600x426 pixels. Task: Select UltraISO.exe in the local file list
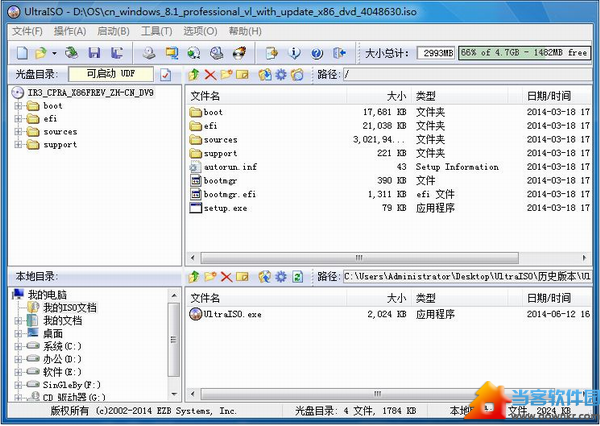(x=388, y=314)
